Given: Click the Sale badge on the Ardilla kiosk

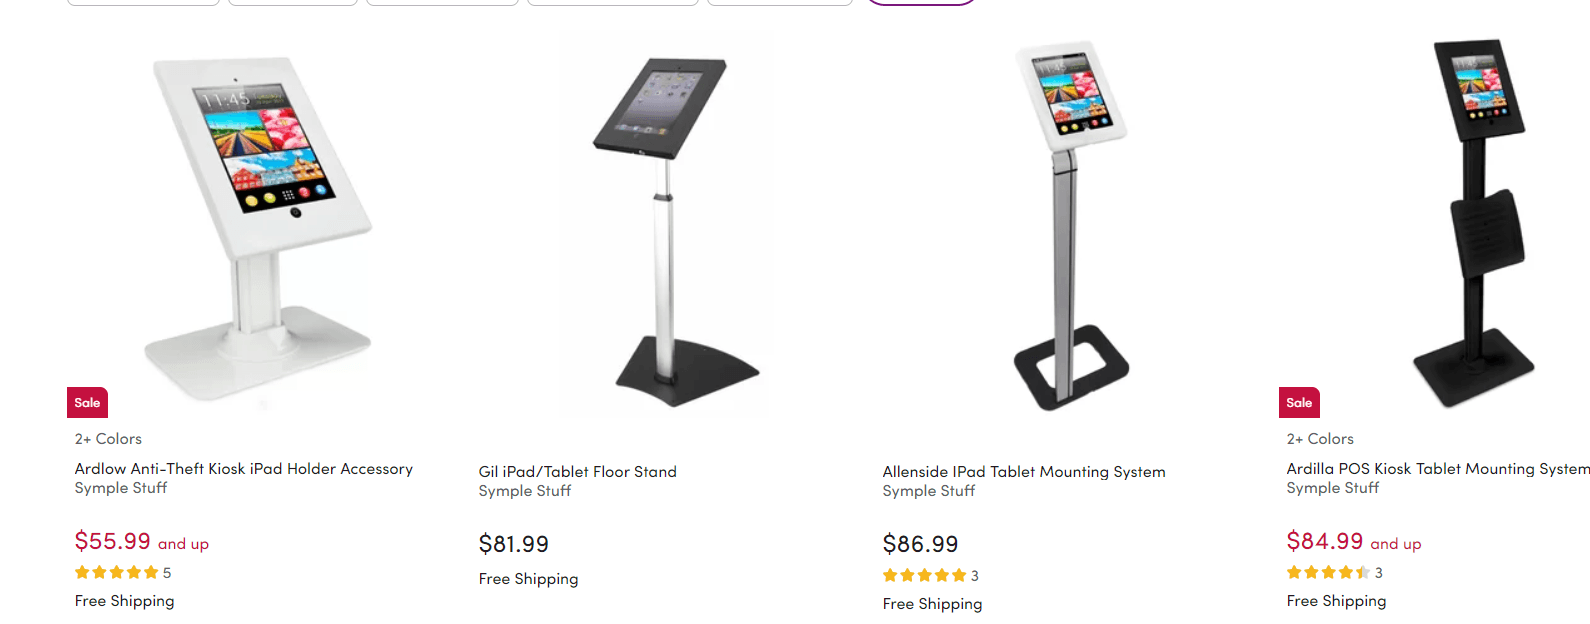Looking at the screenshot, I should (x=1299, y=403).
